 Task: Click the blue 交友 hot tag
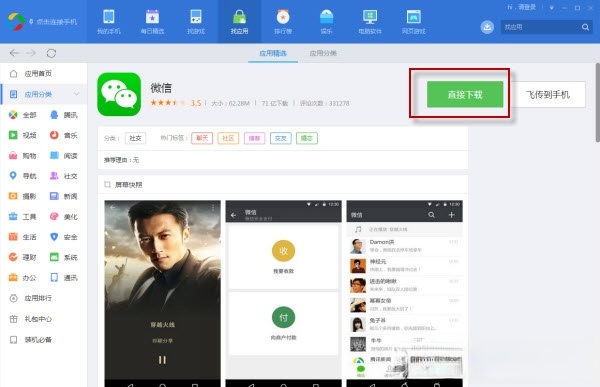(x=280, y=138)
